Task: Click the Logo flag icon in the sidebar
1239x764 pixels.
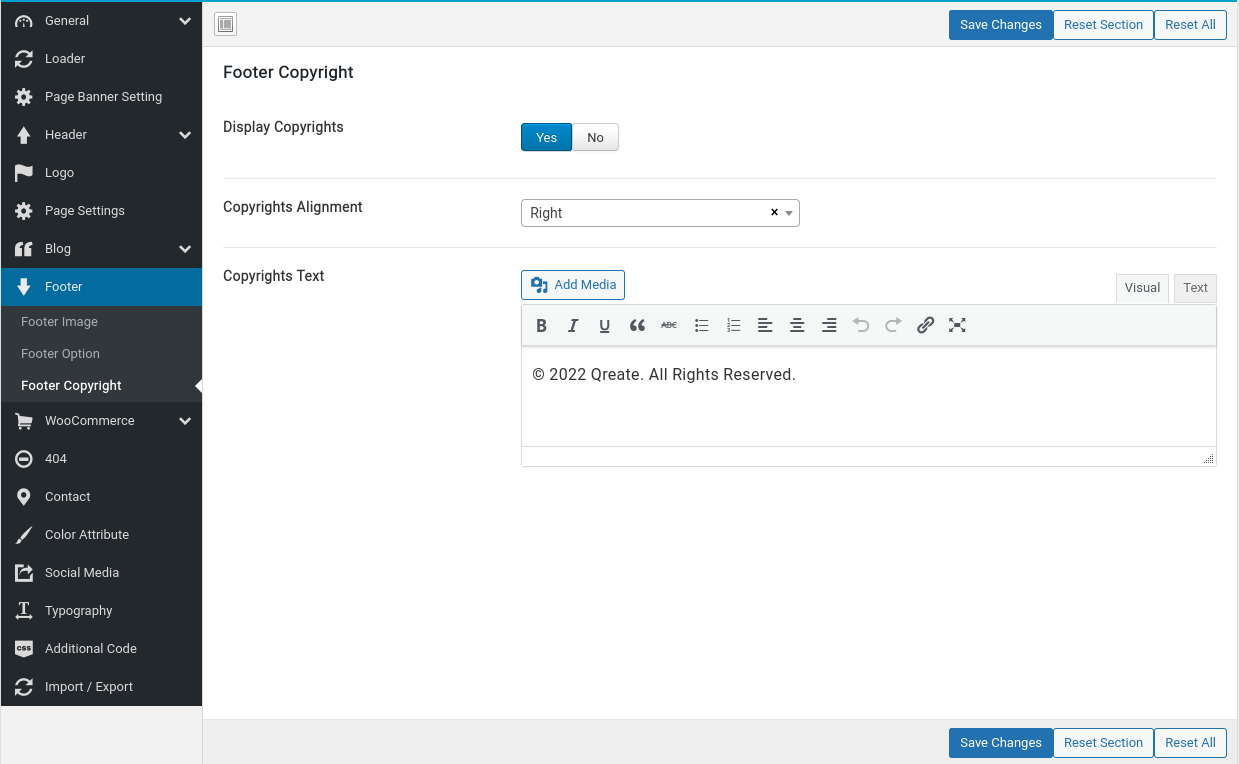Action: click(24, 173)
